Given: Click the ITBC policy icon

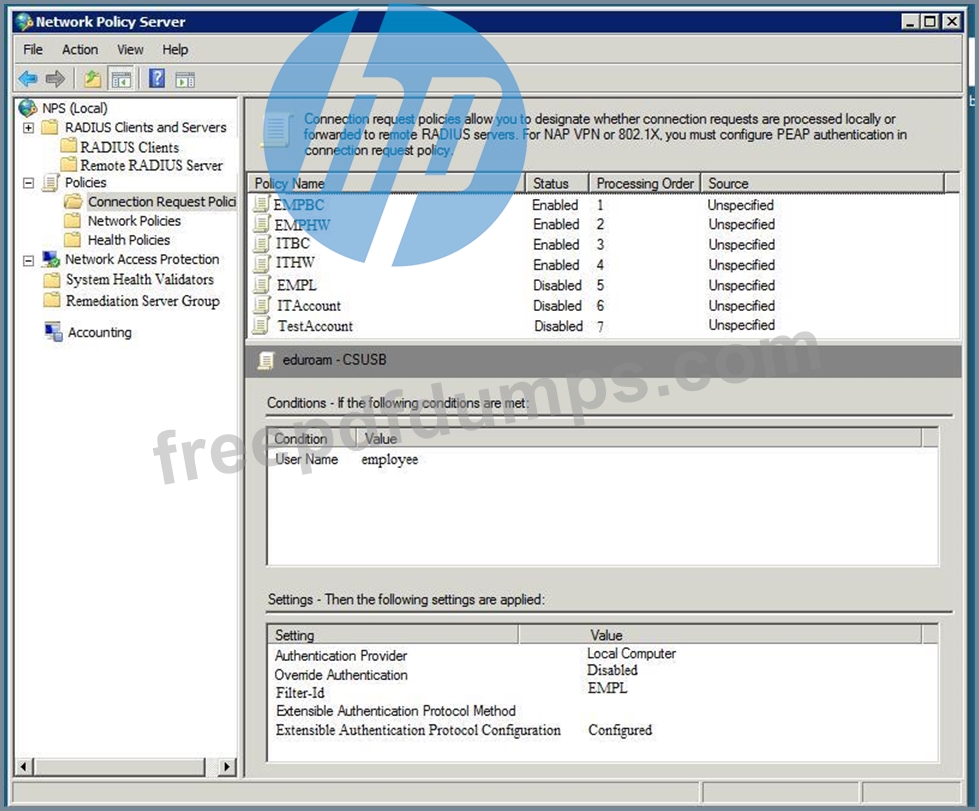Looking at the screenshot, I should click(x=262, y=243).
